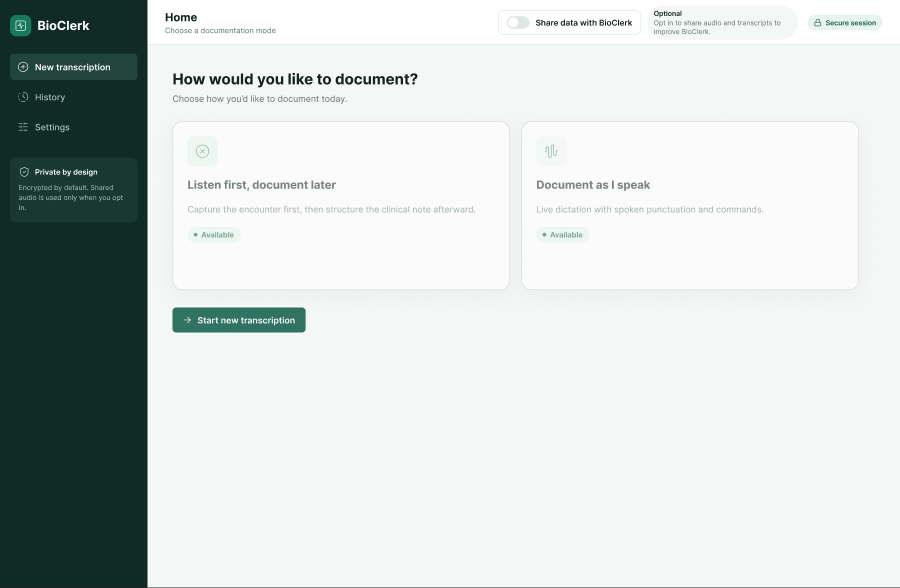Select the Listen first, document later card

341,205
